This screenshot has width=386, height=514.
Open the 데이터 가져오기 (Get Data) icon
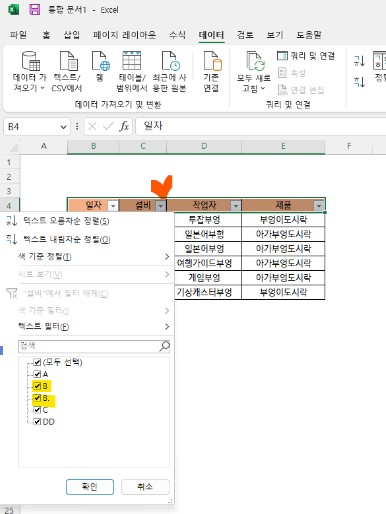30,61
